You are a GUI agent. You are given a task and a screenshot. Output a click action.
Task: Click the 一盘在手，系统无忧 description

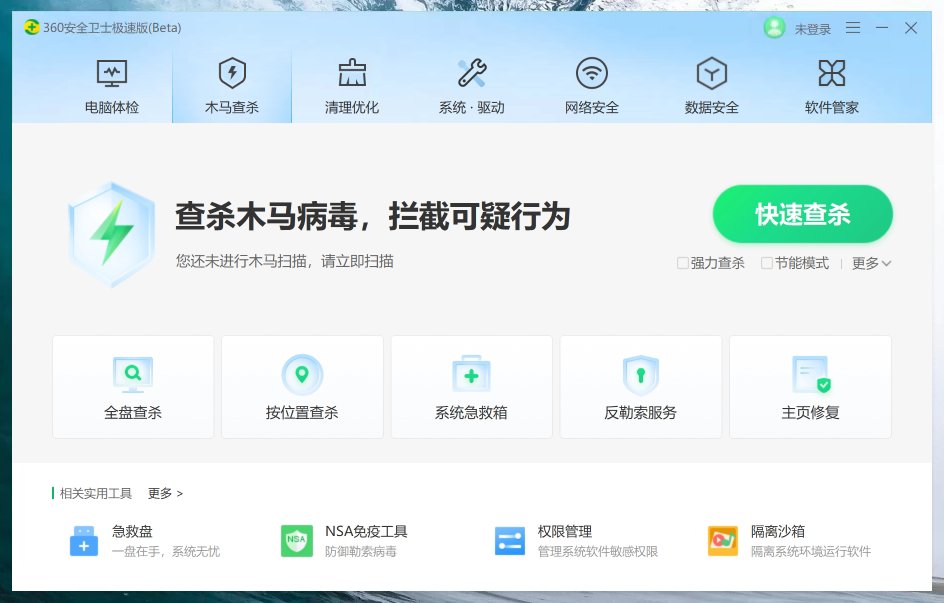(x=166, y=551)
